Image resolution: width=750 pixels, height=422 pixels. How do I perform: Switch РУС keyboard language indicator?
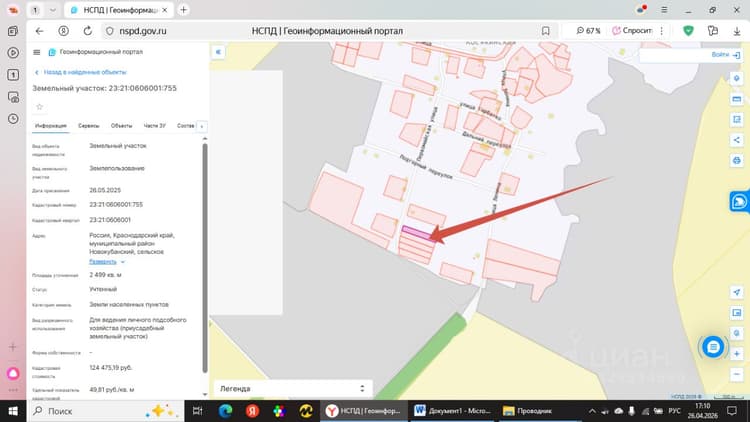[x=675, y=411]
